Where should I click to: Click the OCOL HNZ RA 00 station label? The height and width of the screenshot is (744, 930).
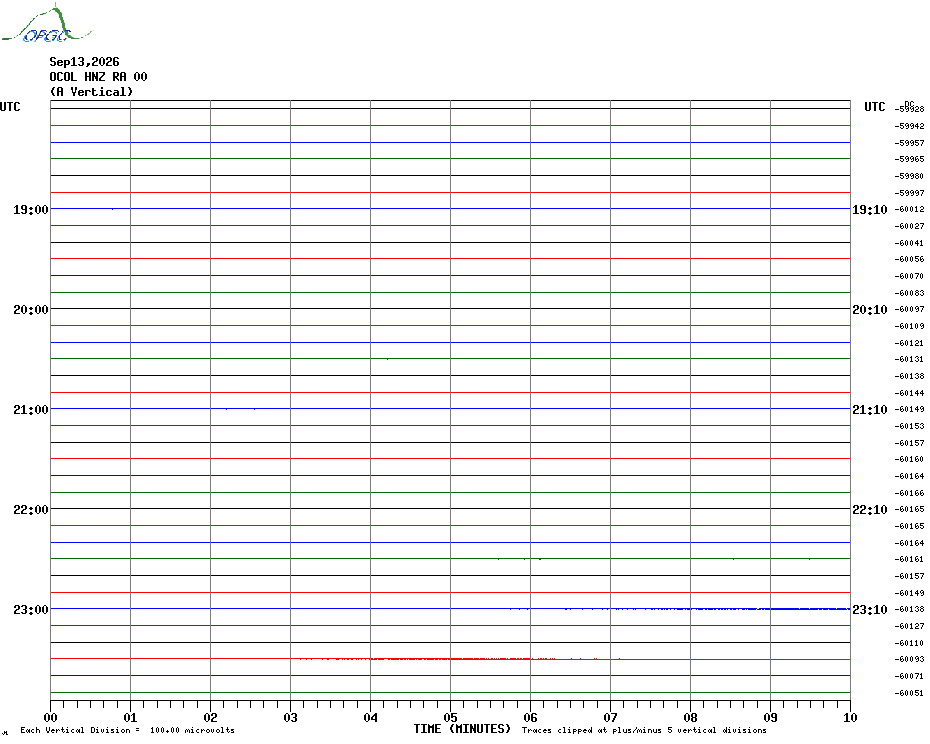click(98, 77)
